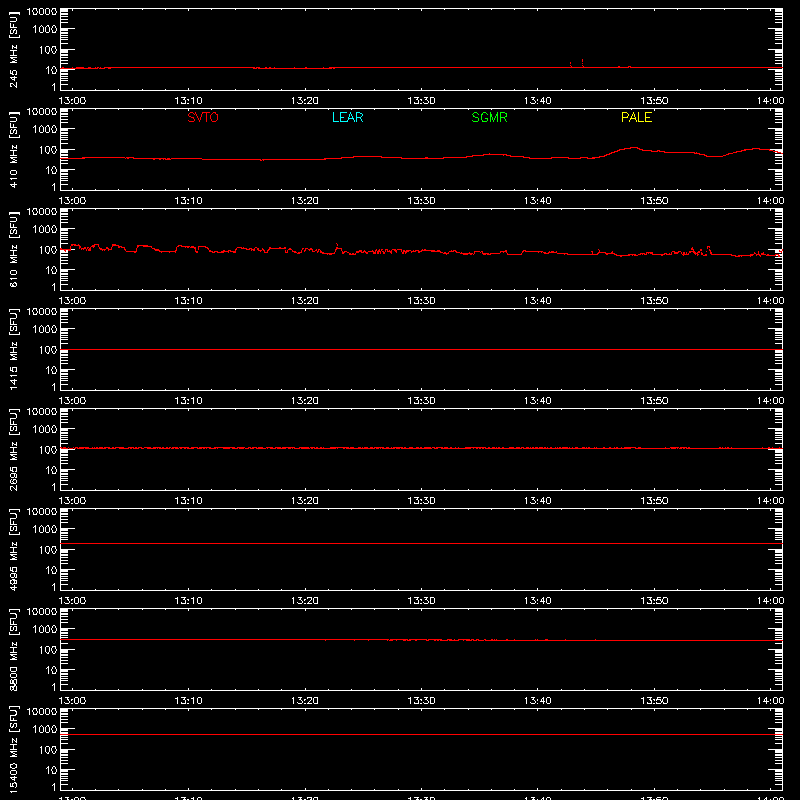Click 13:50 label below the 4995 MHz plot
The height and width of the screenshot is (800, 800).
[x=654, y=601]
